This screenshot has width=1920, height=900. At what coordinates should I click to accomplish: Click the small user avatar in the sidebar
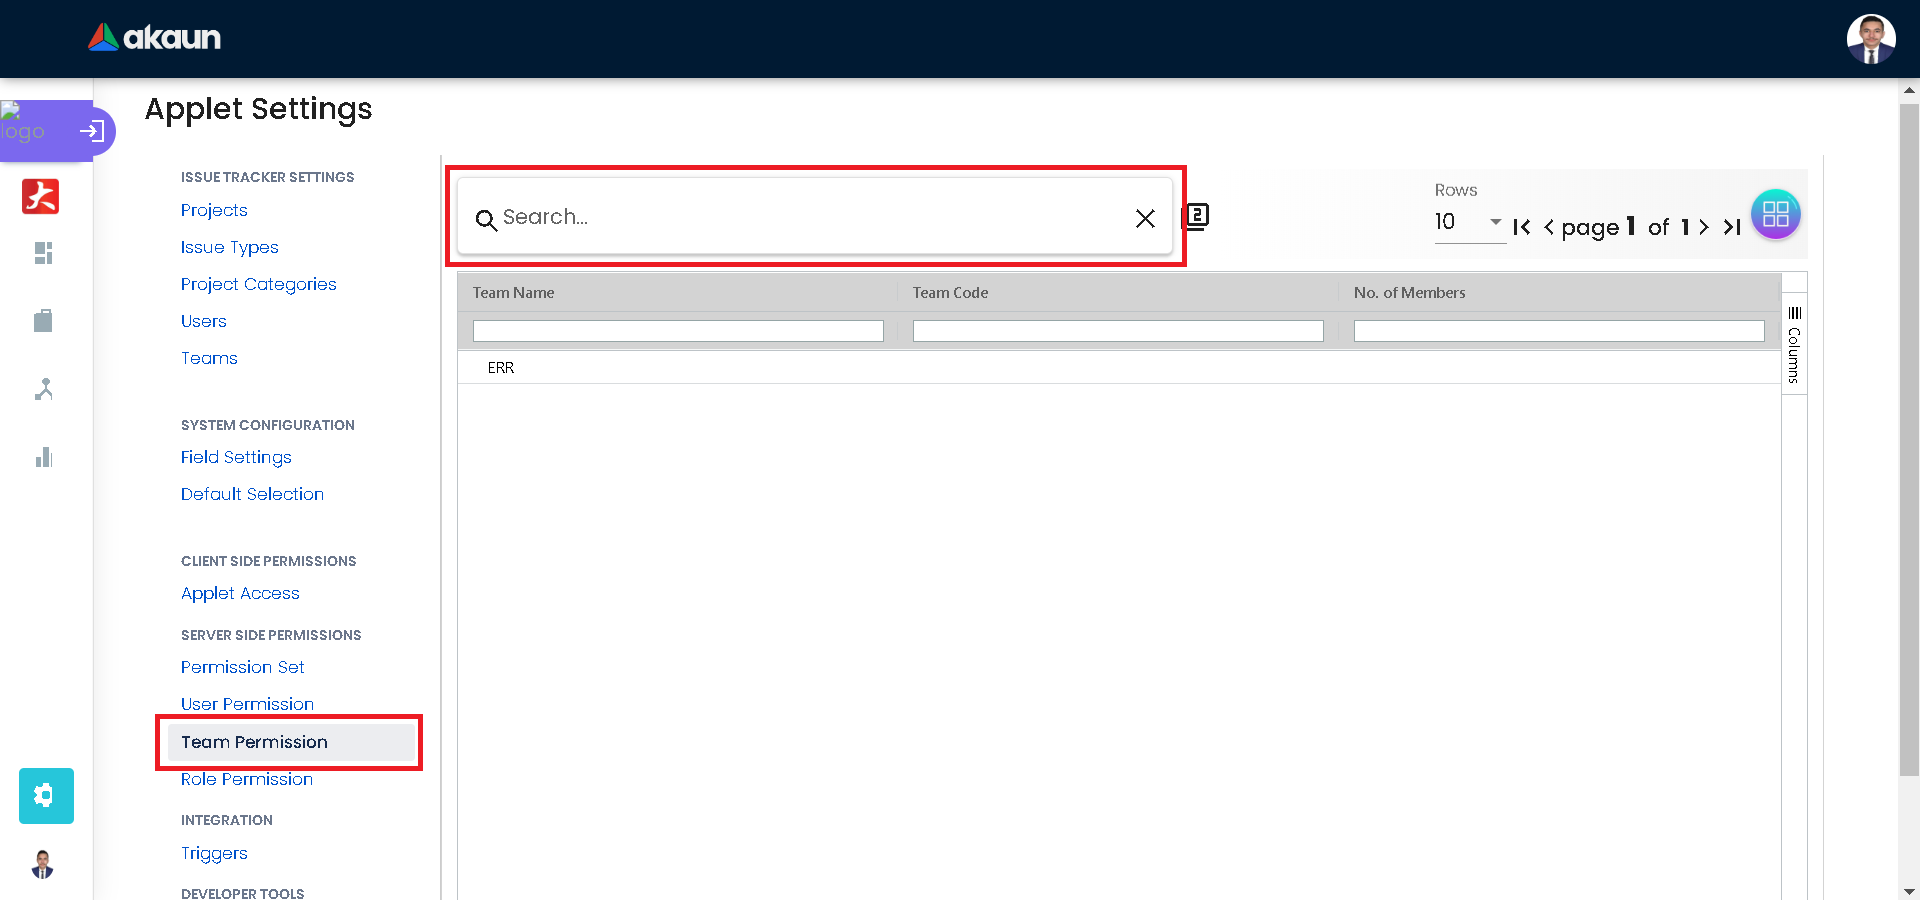click(x=43, y=864)
